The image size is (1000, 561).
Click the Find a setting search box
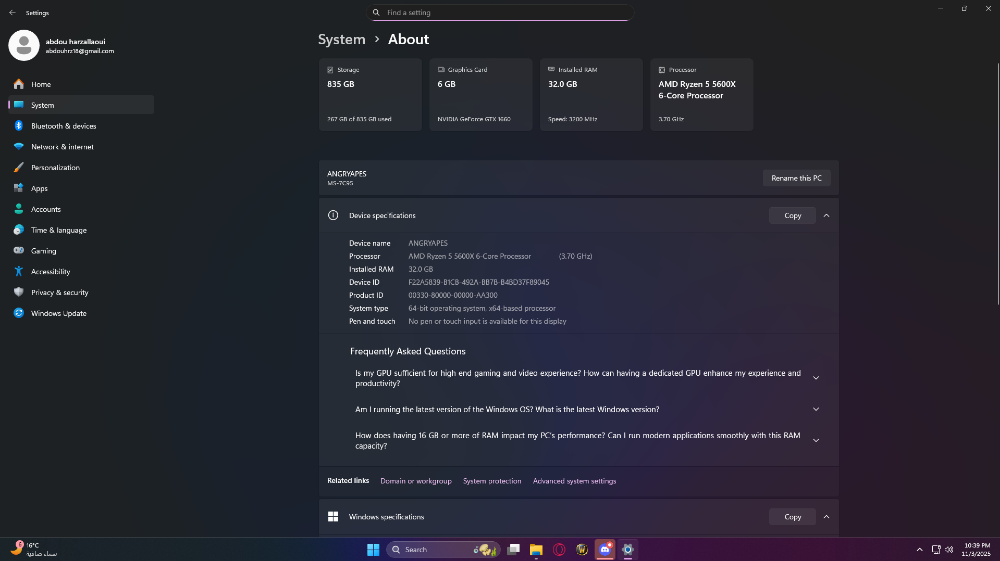click(500, 13)
